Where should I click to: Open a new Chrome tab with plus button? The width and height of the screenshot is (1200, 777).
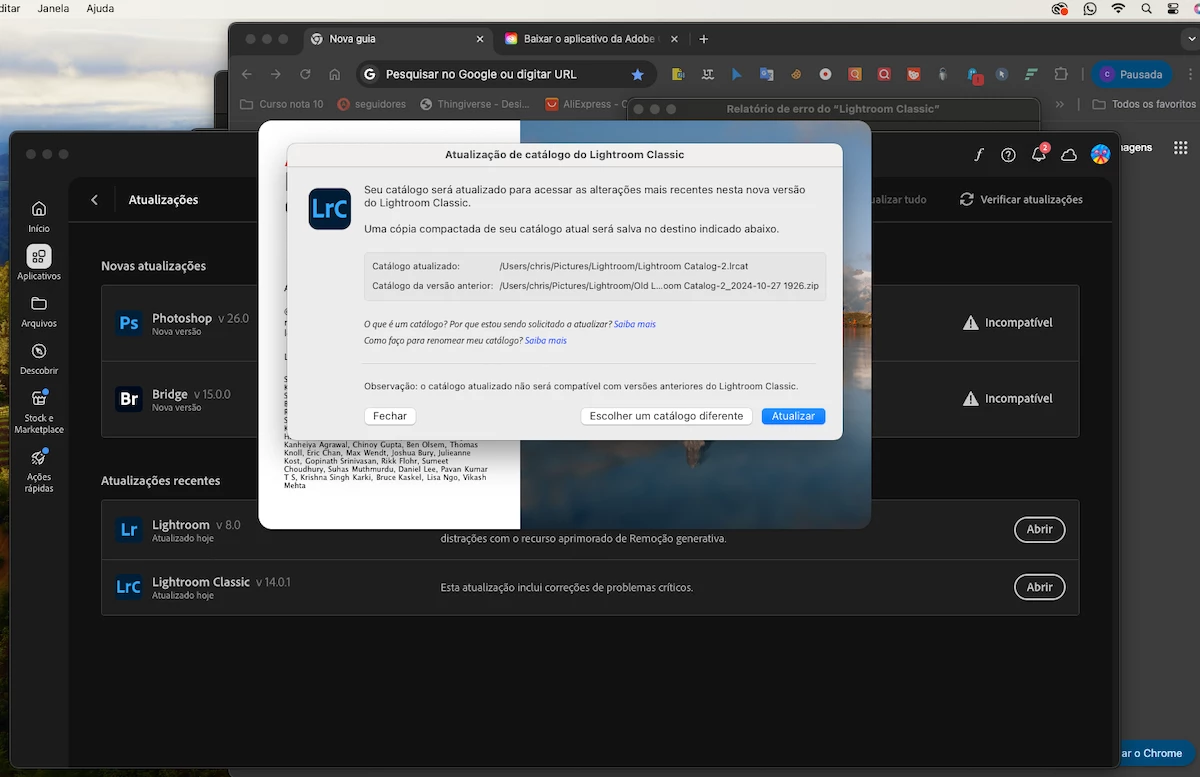point(704,39)
